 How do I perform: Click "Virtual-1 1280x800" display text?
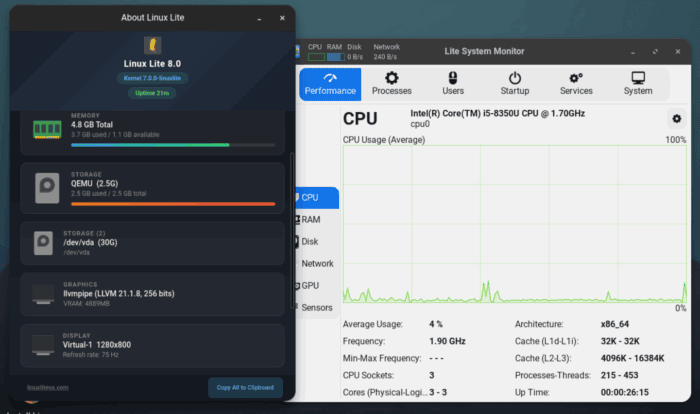coord(96,345)
